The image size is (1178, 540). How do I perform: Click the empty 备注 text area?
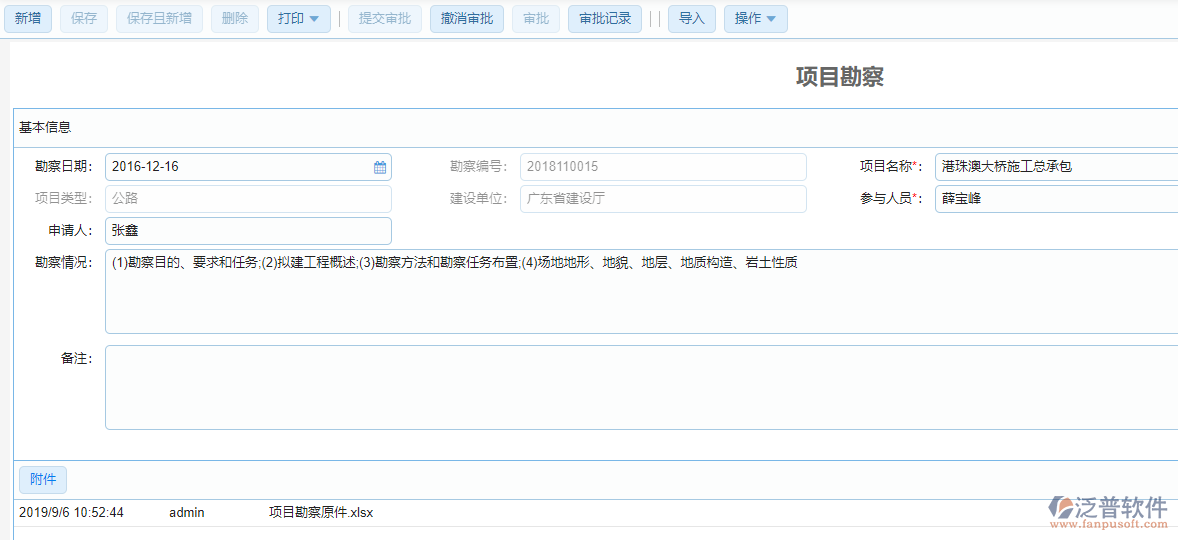(640, 387)
